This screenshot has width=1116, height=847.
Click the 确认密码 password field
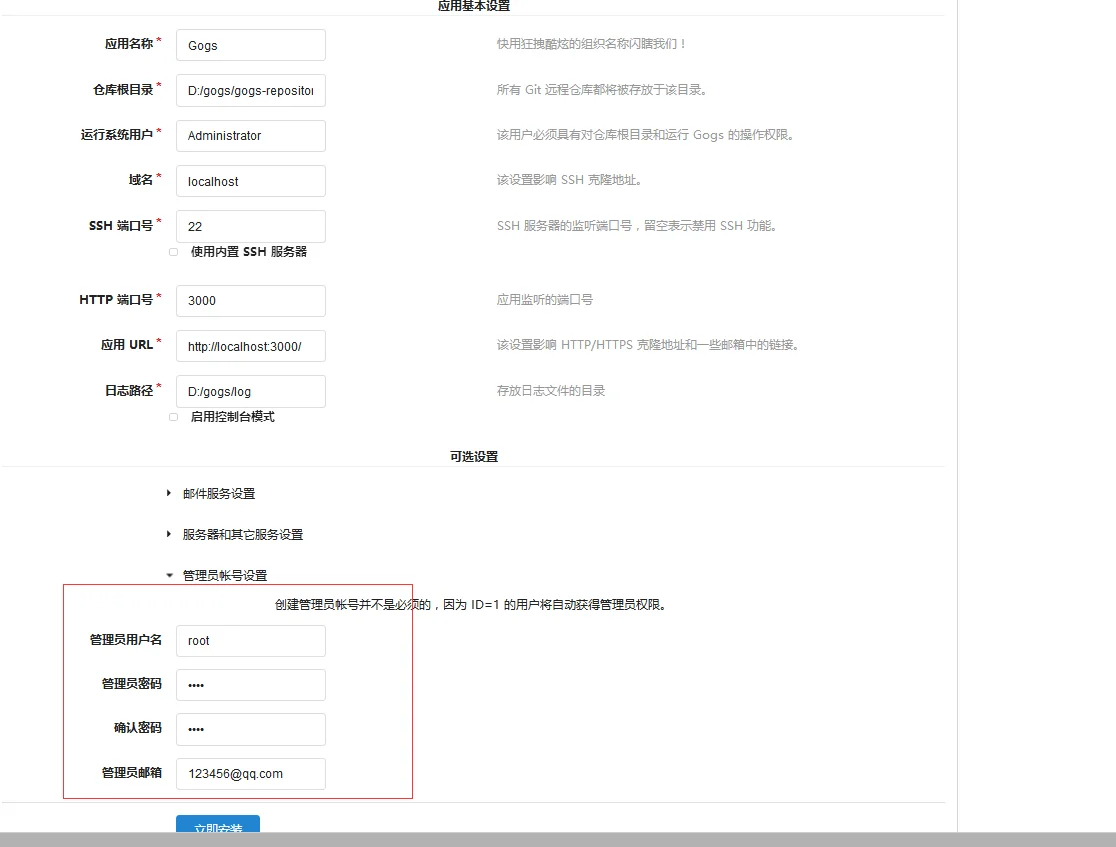[x=251, y=729]
